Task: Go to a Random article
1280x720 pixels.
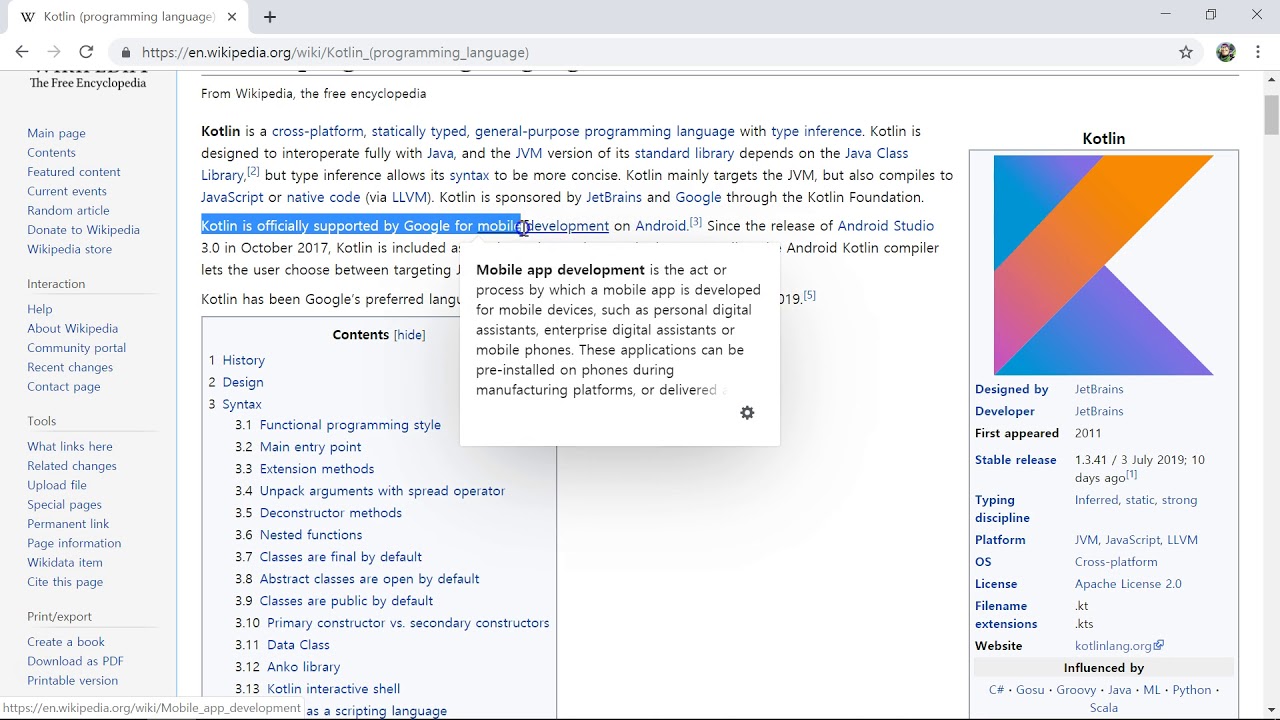Action: pos(68,210)
